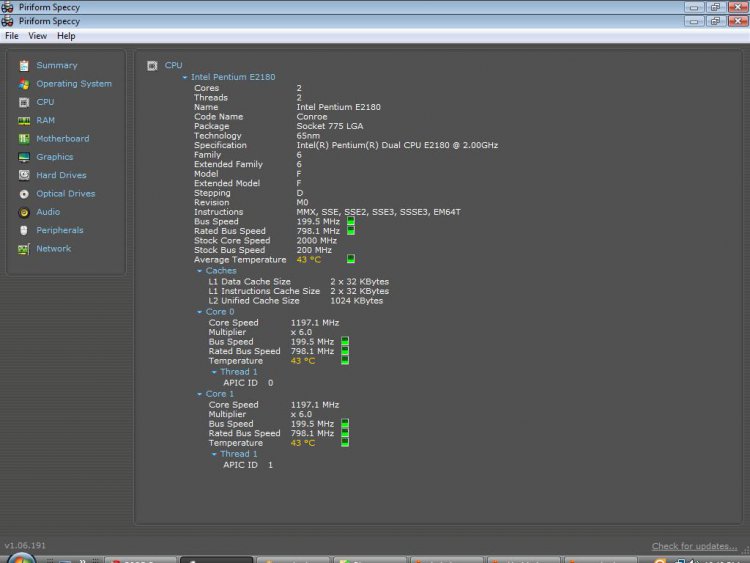Open the Network section label
Viewport: 750px width, 563px height.
click(x=54, y=249)
